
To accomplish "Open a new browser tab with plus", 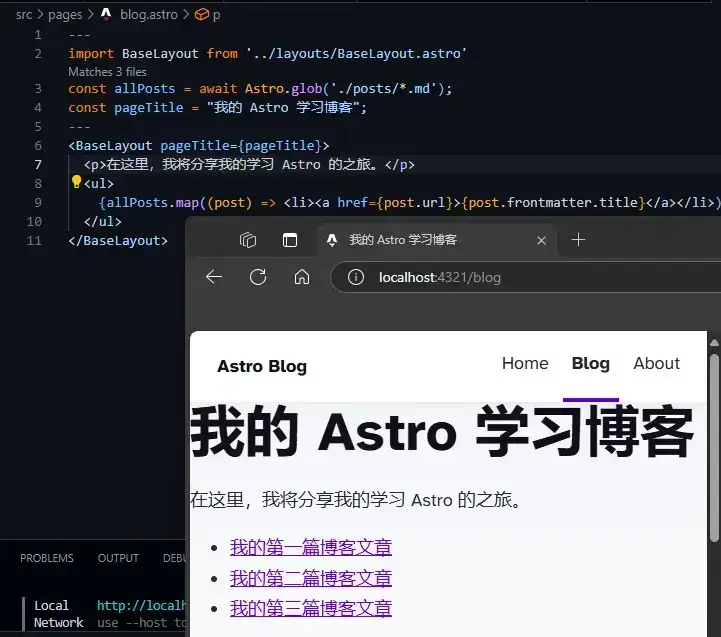I will click(578, 240).
